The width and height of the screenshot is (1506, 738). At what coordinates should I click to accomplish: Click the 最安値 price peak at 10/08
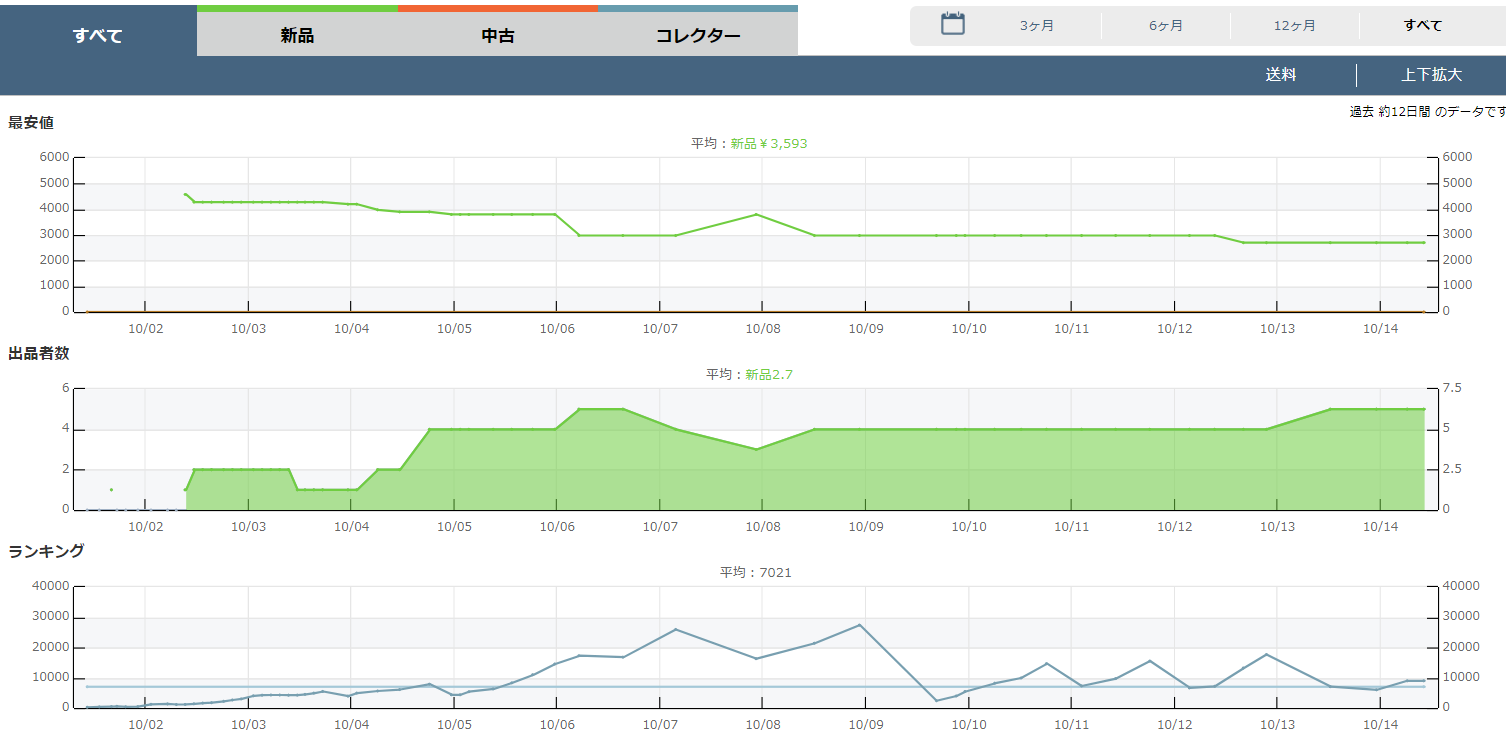pos(757,214)
